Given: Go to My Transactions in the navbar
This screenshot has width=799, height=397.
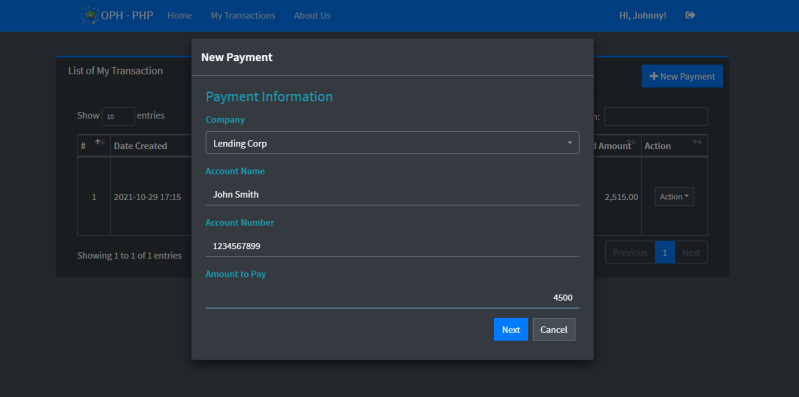Looking at the screenshot, I should (x=243, y=16).
